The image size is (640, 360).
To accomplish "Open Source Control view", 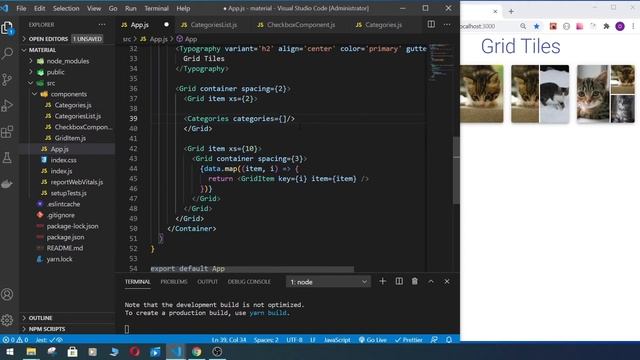I will click(7, 80).
